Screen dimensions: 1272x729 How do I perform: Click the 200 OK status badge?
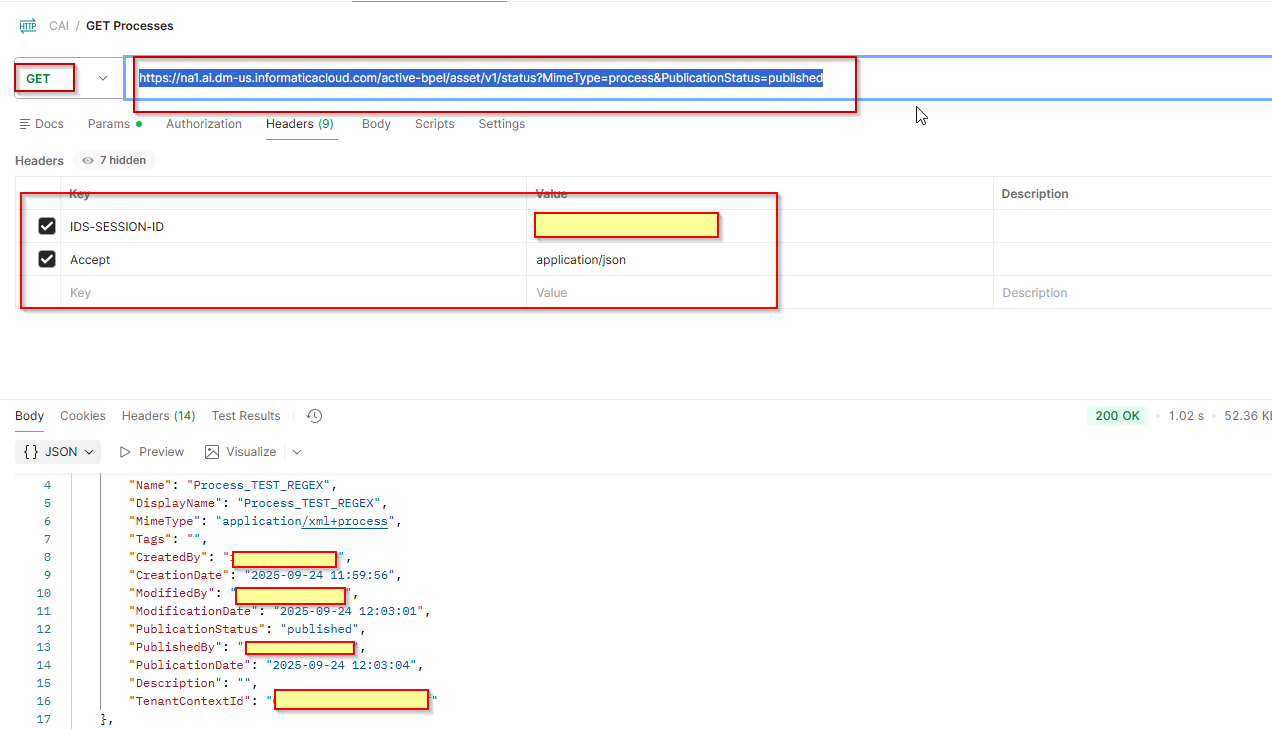pyautogui.click(x=1117, y=416)
